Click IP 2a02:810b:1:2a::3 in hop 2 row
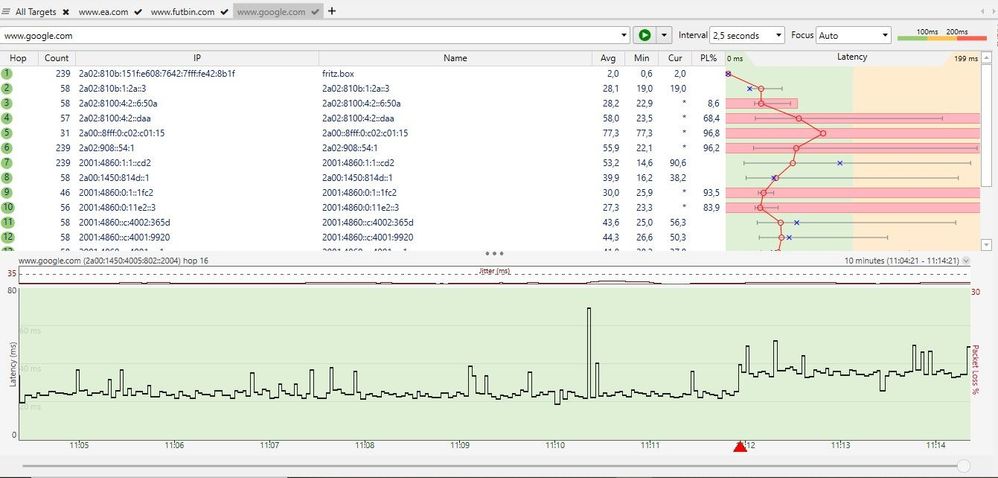This screenshot has height=478, width=998. pyautogui.click(x=113, y=88)
